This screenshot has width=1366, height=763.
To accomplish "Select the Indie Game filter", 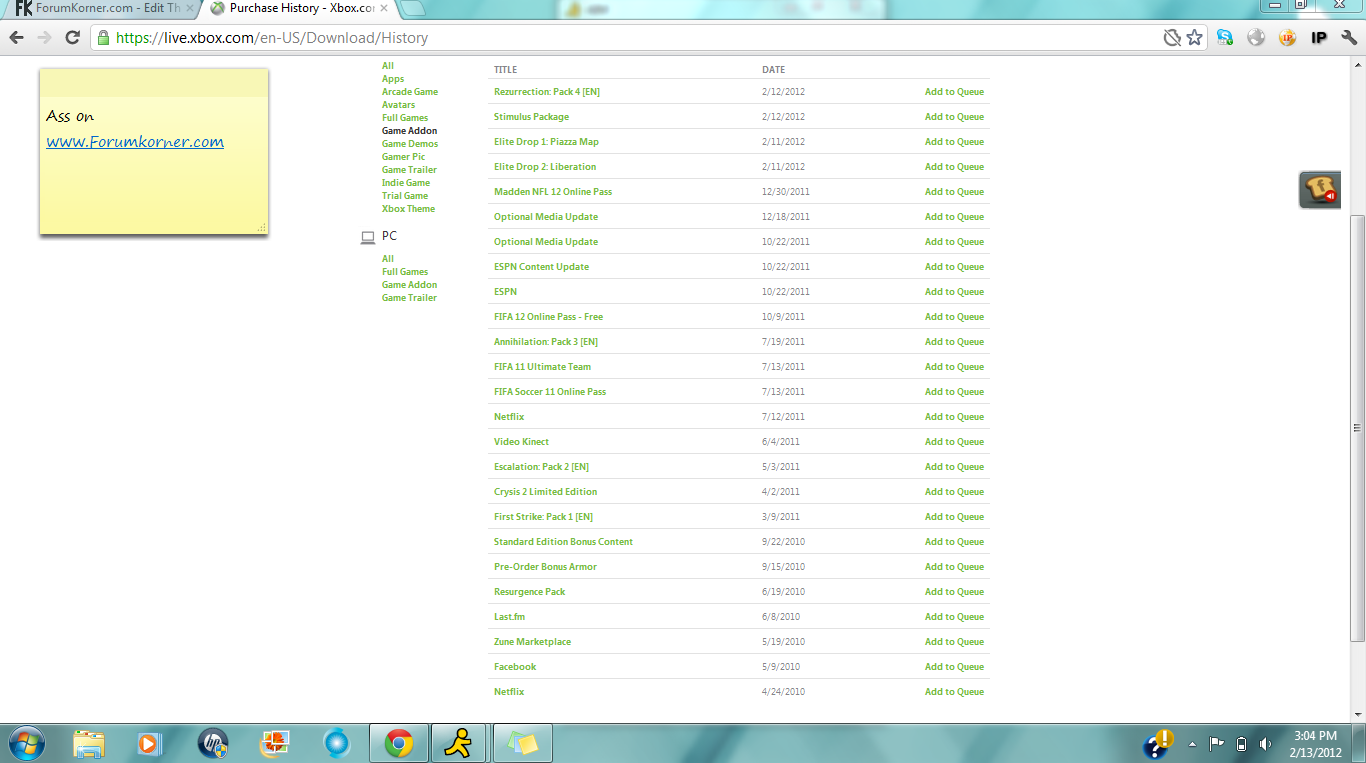I will click(406, 183).
